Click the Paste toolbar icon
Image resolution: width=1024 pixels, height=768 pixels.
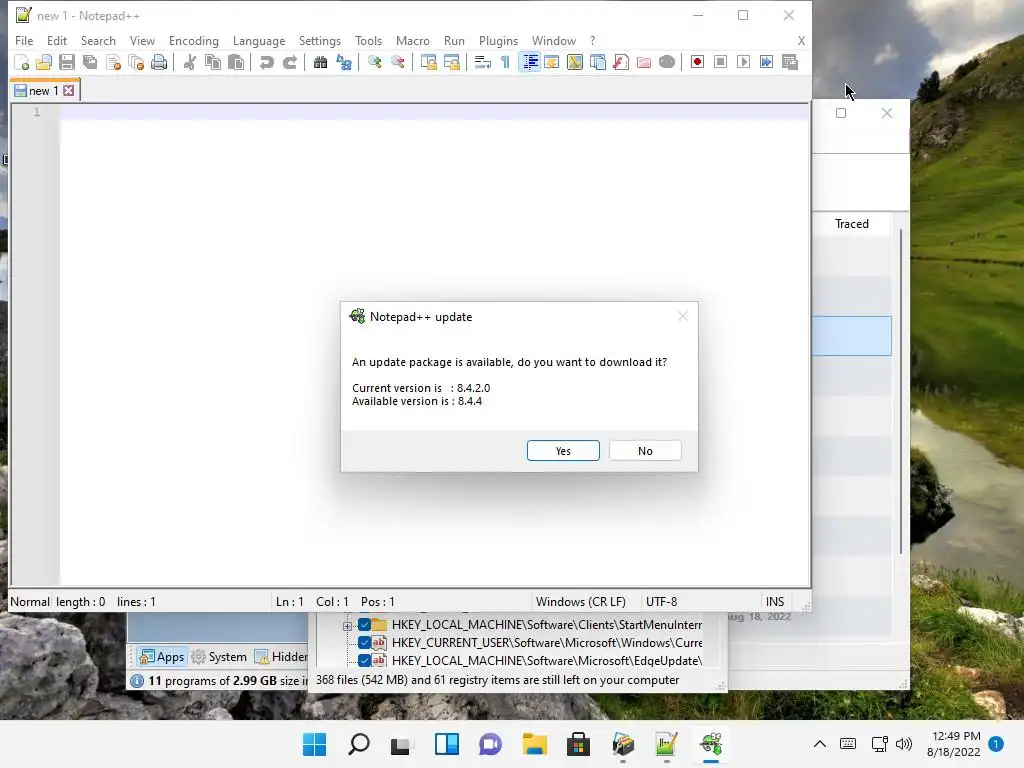click(x=236, y=62)
